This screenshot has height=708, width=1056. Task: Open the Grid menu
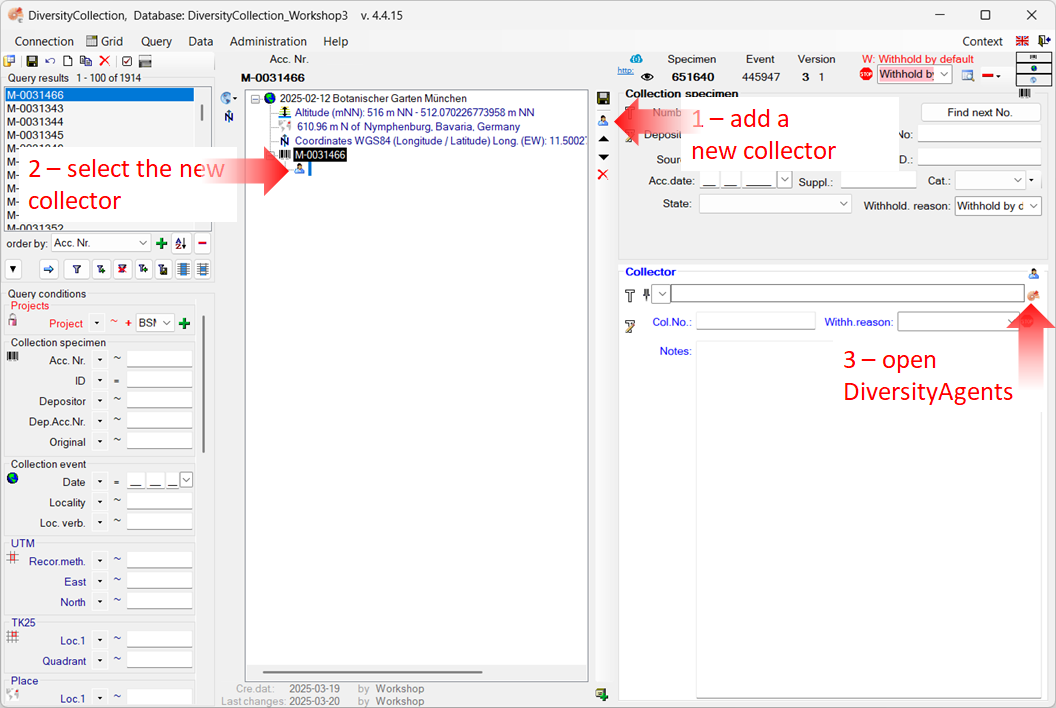tap(104, 42)
